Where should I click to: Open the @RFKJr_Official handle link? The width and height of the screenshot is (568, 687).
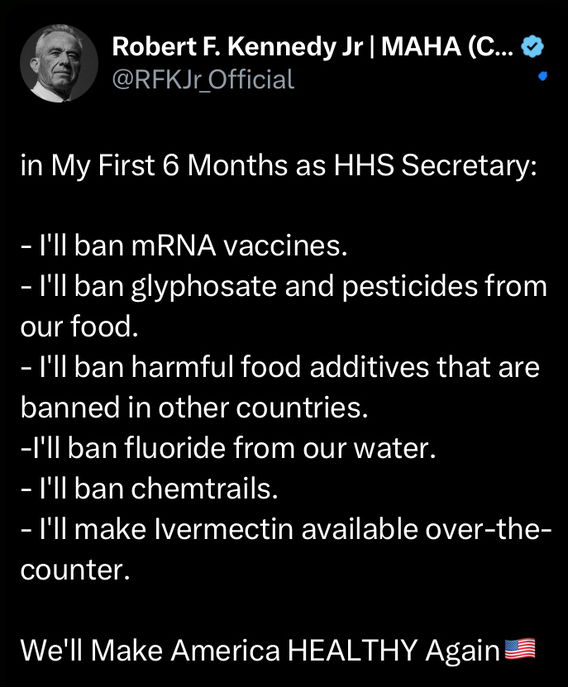click(x=203, y=79)
